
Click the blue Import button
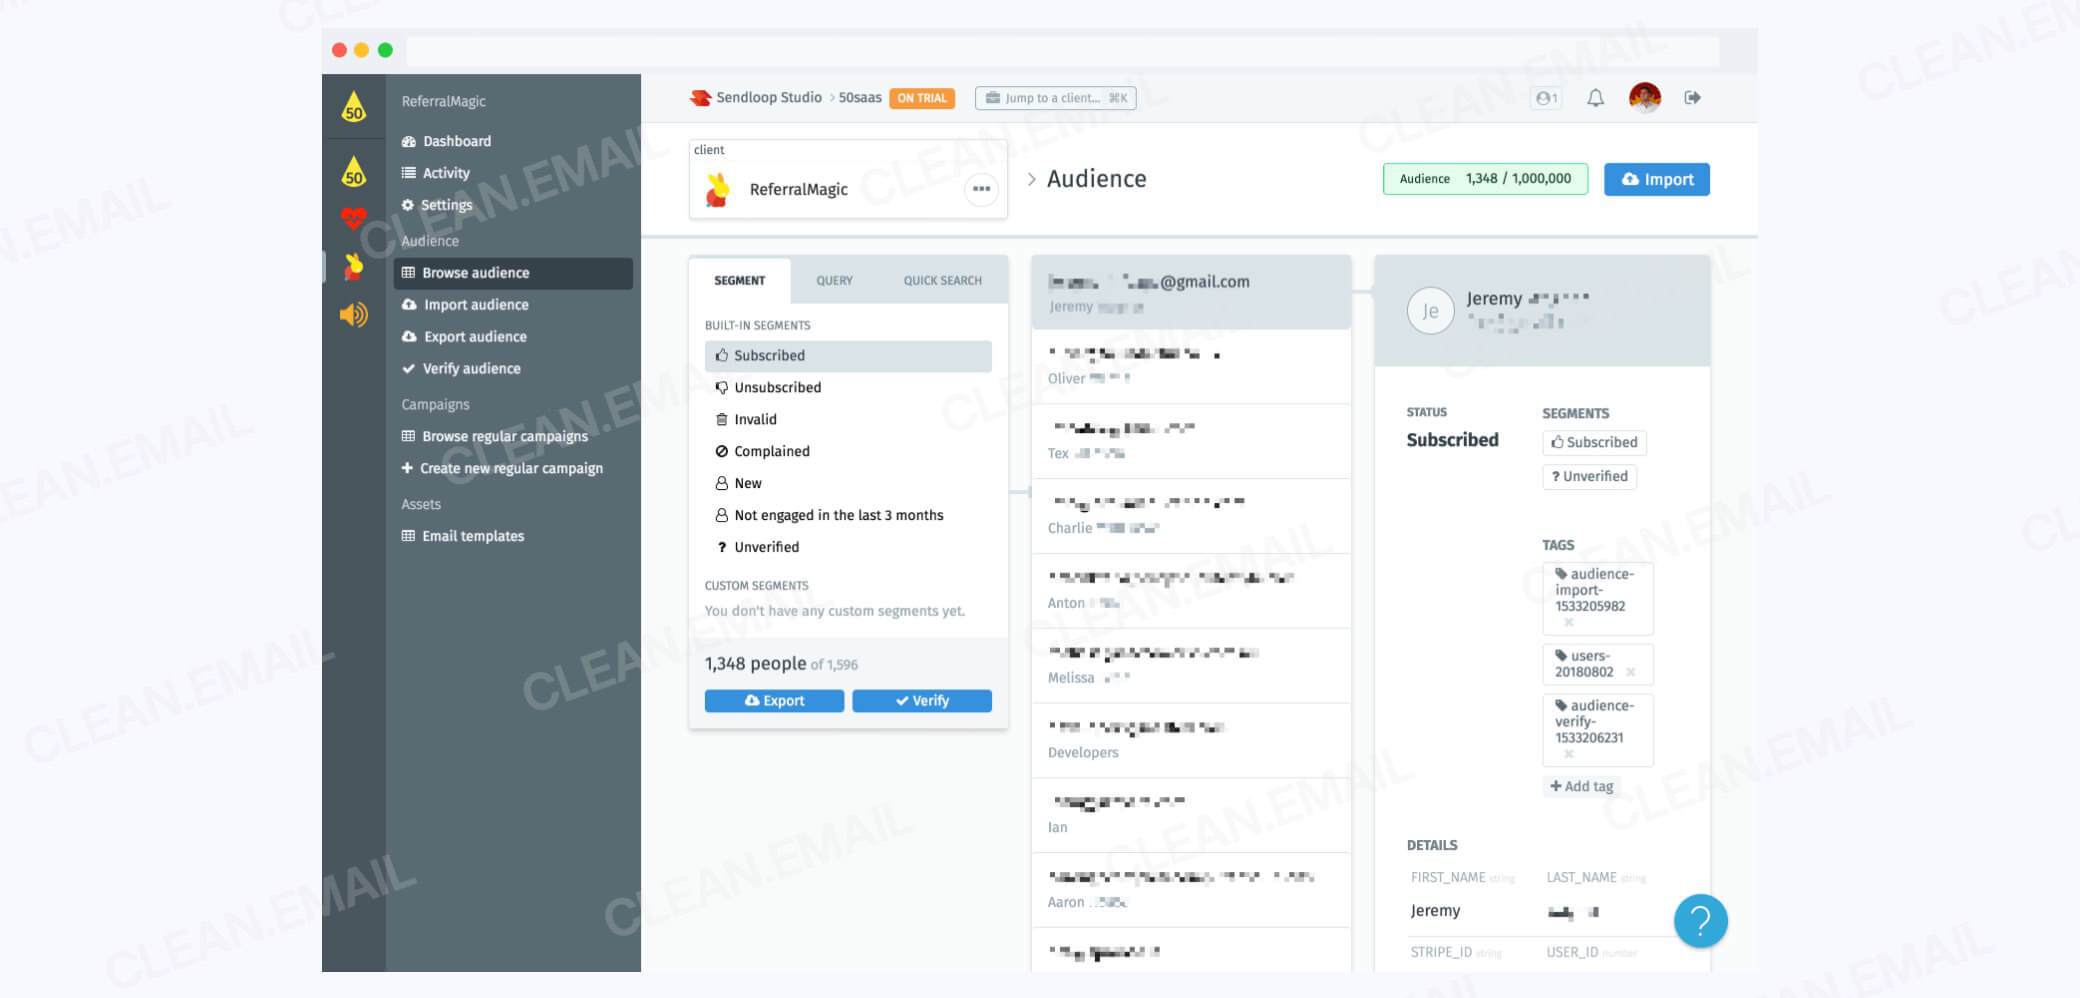[1657, 180]
